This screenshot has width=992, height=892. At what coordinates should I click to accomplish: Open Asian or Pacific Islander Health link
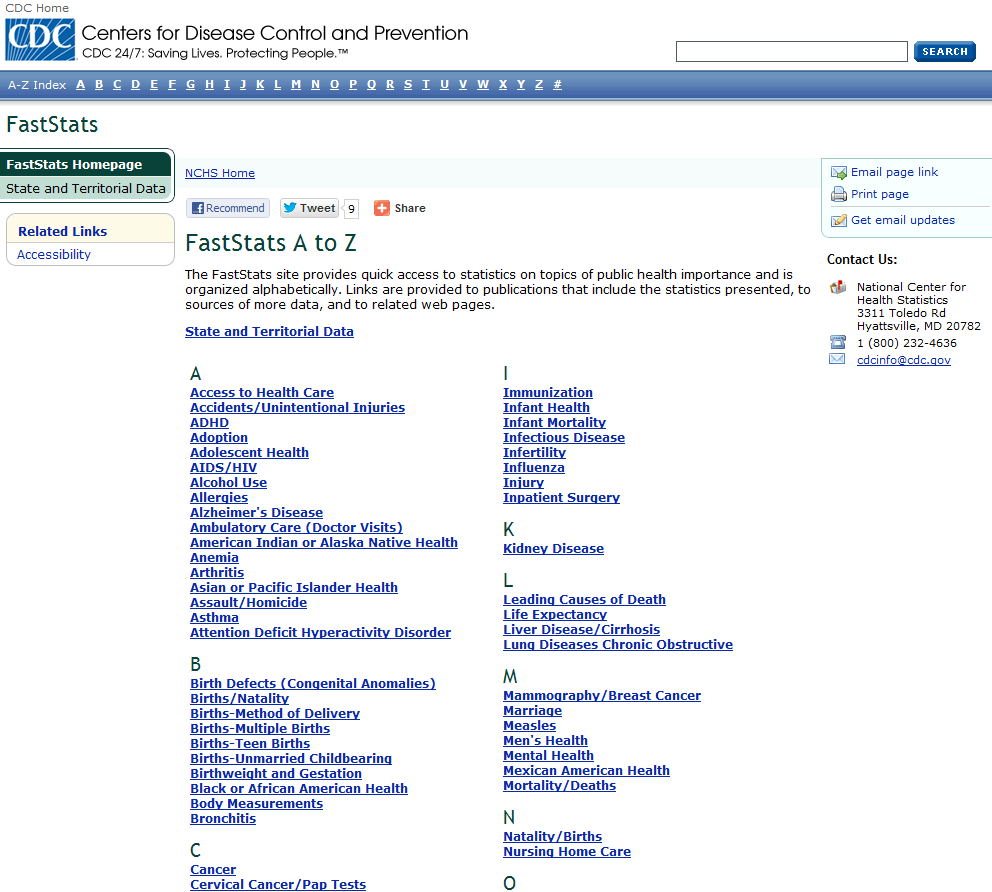[294, 588]
